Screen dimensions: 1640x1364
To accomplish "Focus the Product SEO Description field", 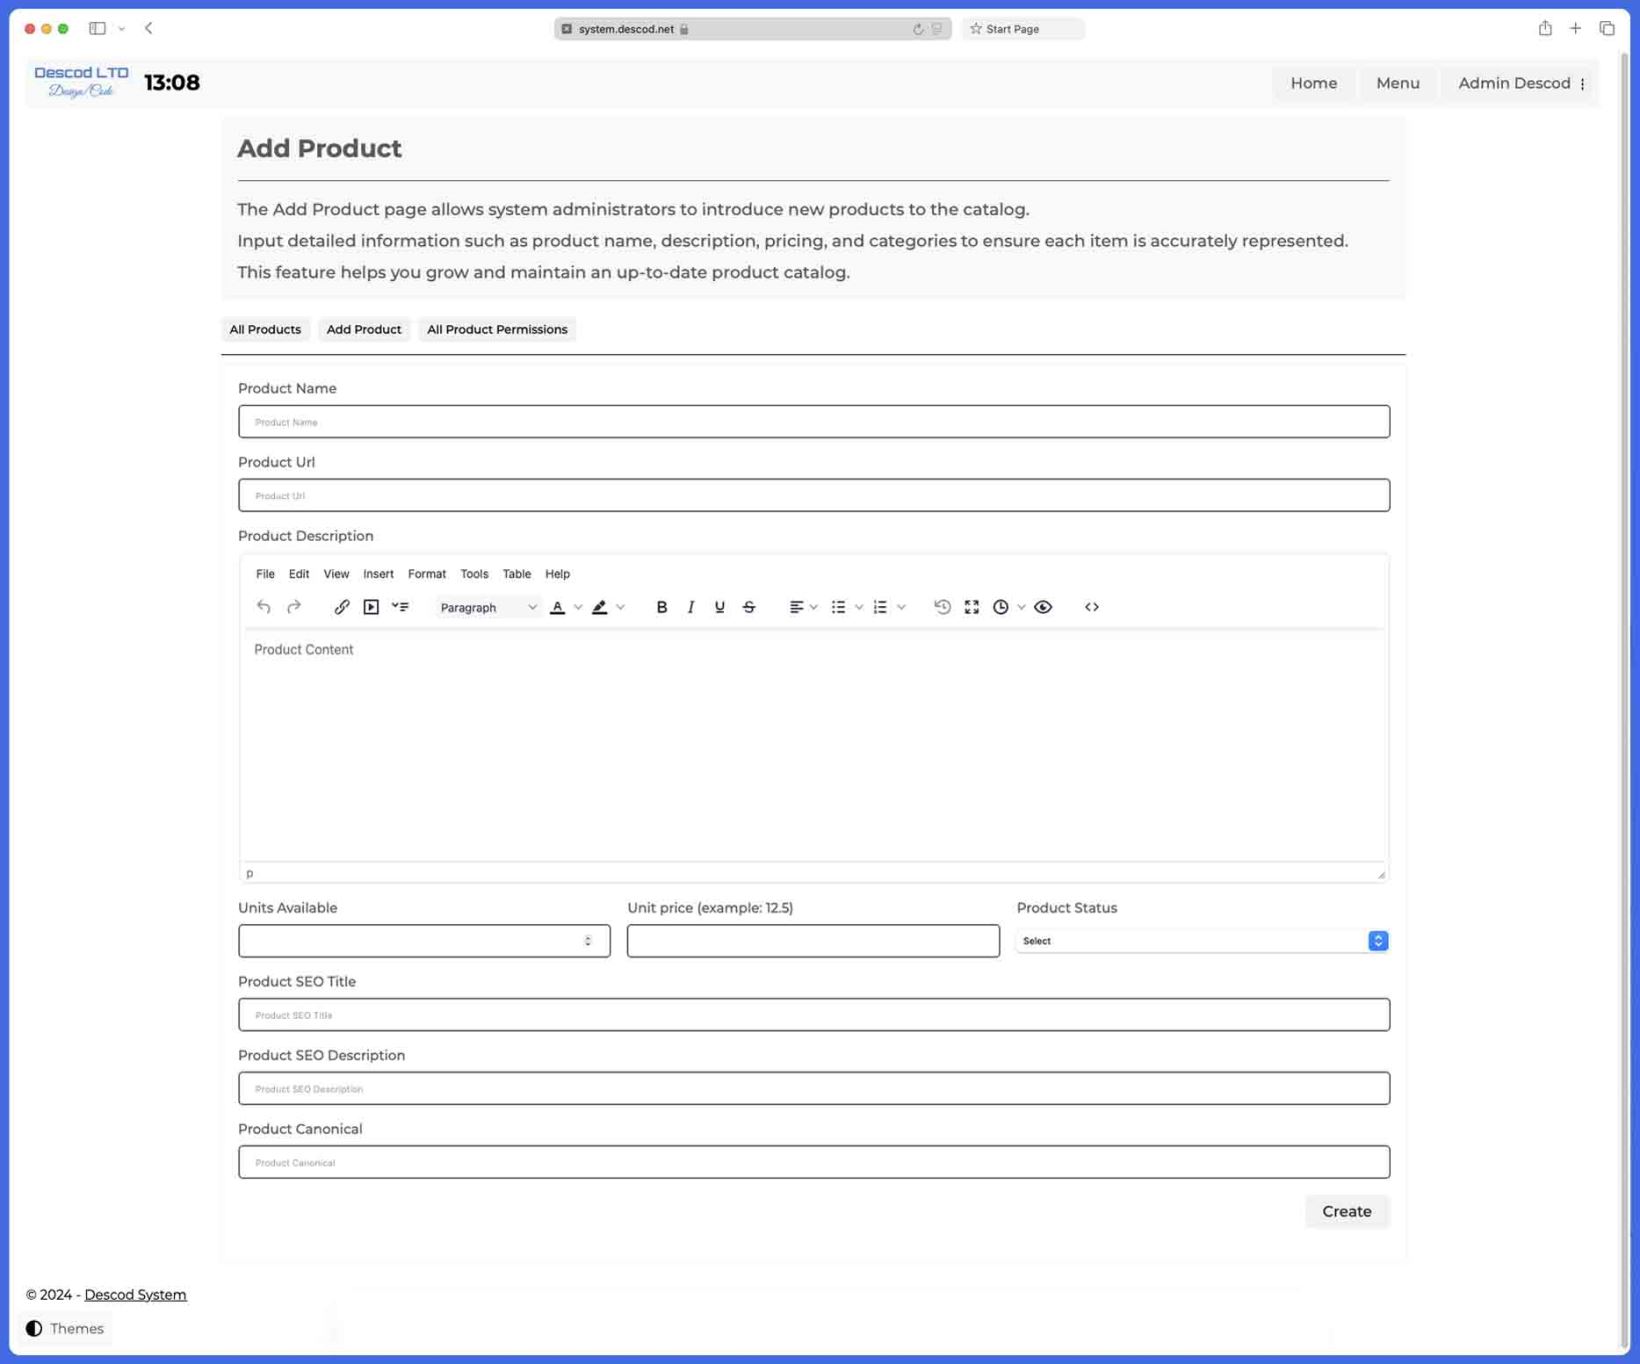I will (814, 1088).
